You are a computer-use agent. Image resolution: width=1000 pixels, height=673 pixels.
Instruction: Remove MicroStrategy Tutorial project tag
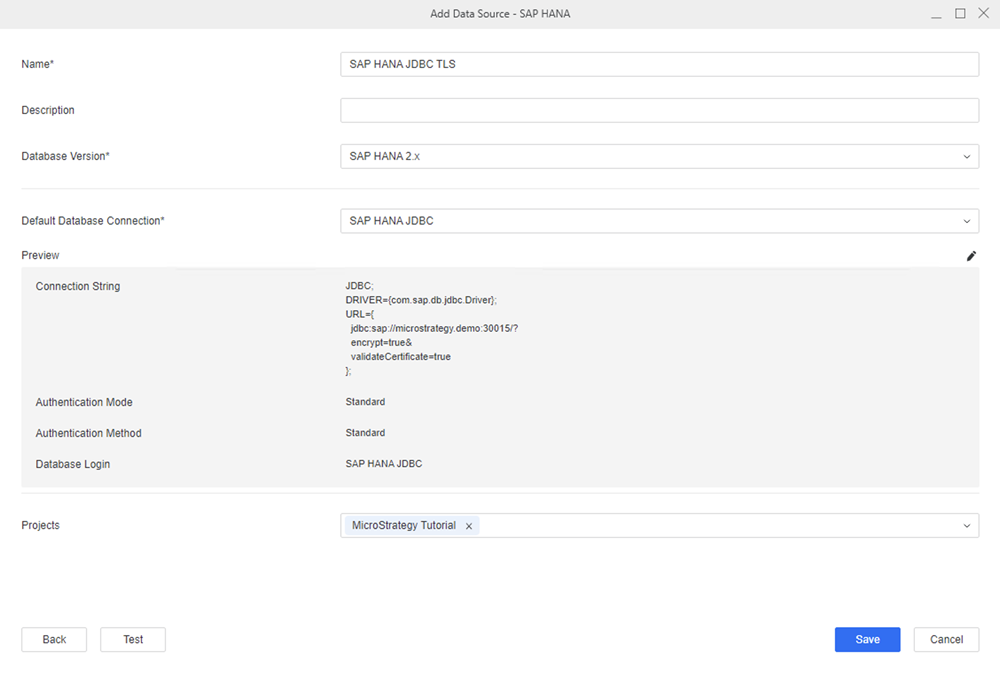click(x=469, y=526)
